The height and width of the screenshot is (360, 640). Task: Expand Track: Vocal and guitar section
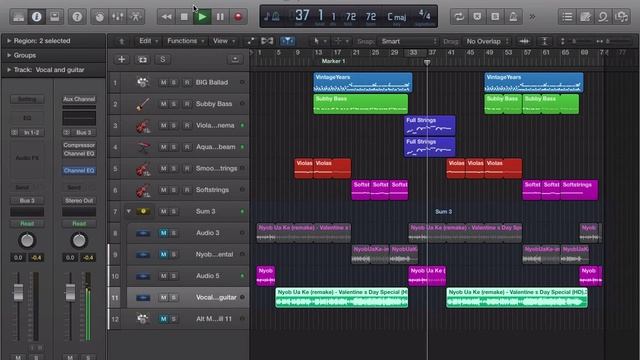(x=9, y=70)
